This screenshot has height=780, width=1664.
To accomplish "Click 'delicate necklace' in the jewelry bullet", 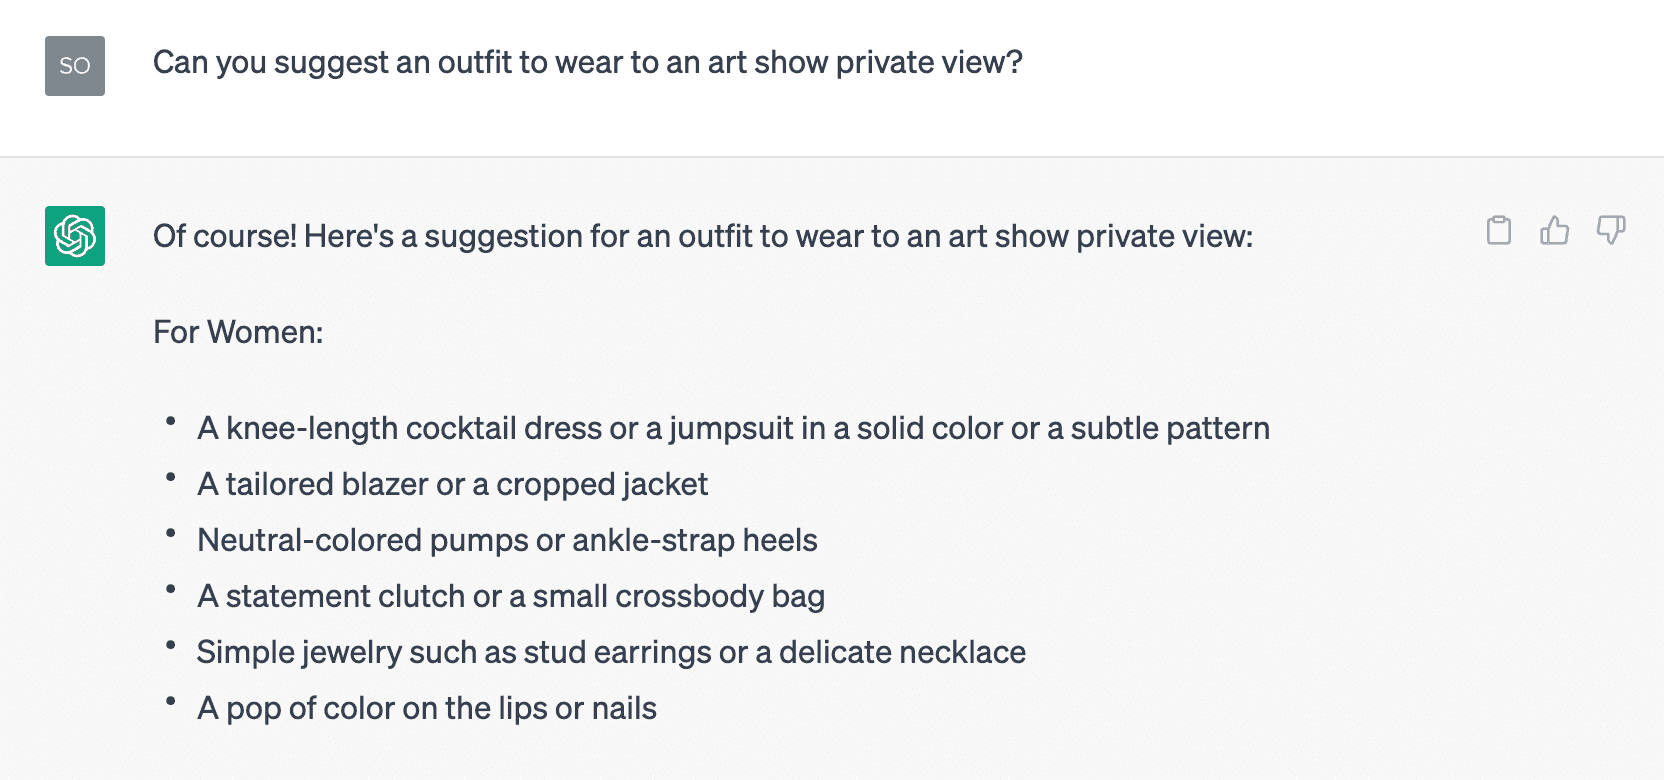I will click(902, 653).
